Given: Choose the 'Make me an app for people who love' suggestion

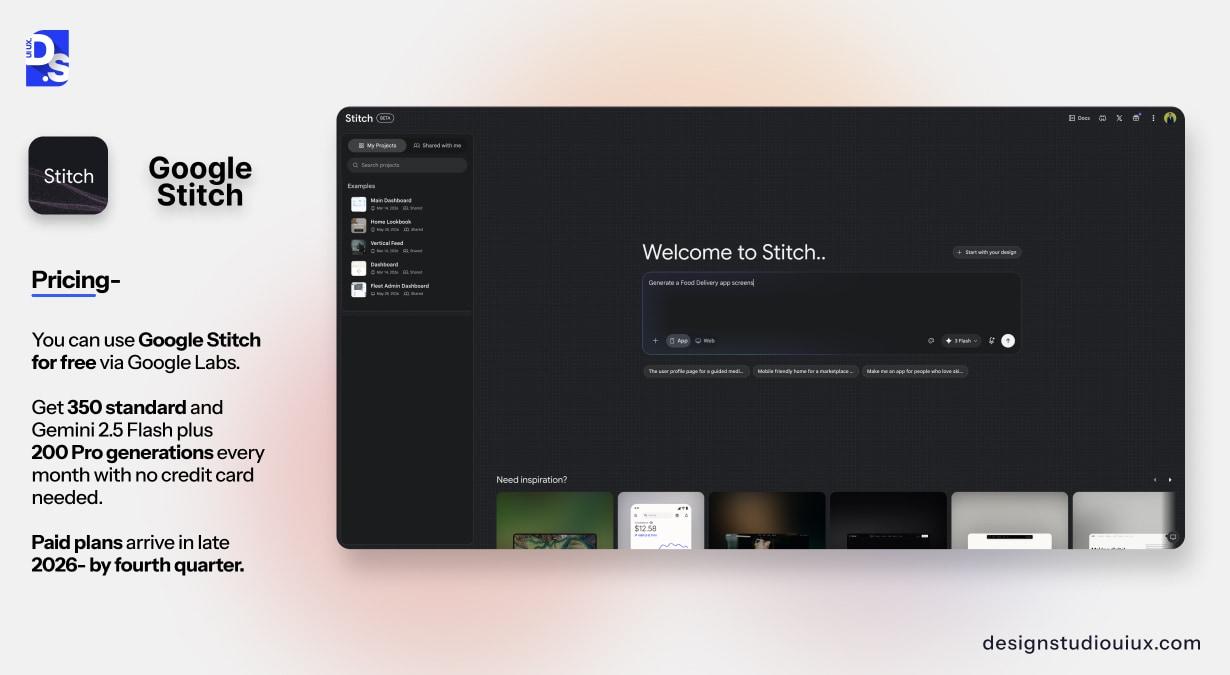Looking at the screenshot, I should pos(915,371).
